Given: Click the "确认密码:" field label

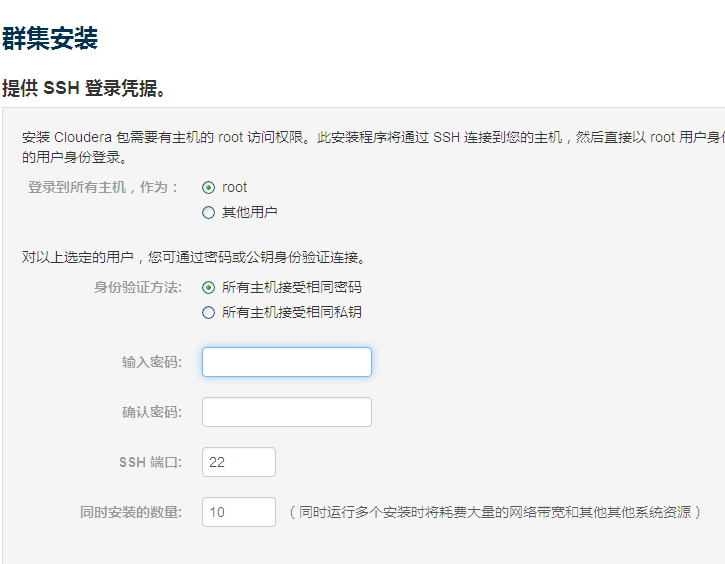Looking at the screenshot, I should click(152, 412).
